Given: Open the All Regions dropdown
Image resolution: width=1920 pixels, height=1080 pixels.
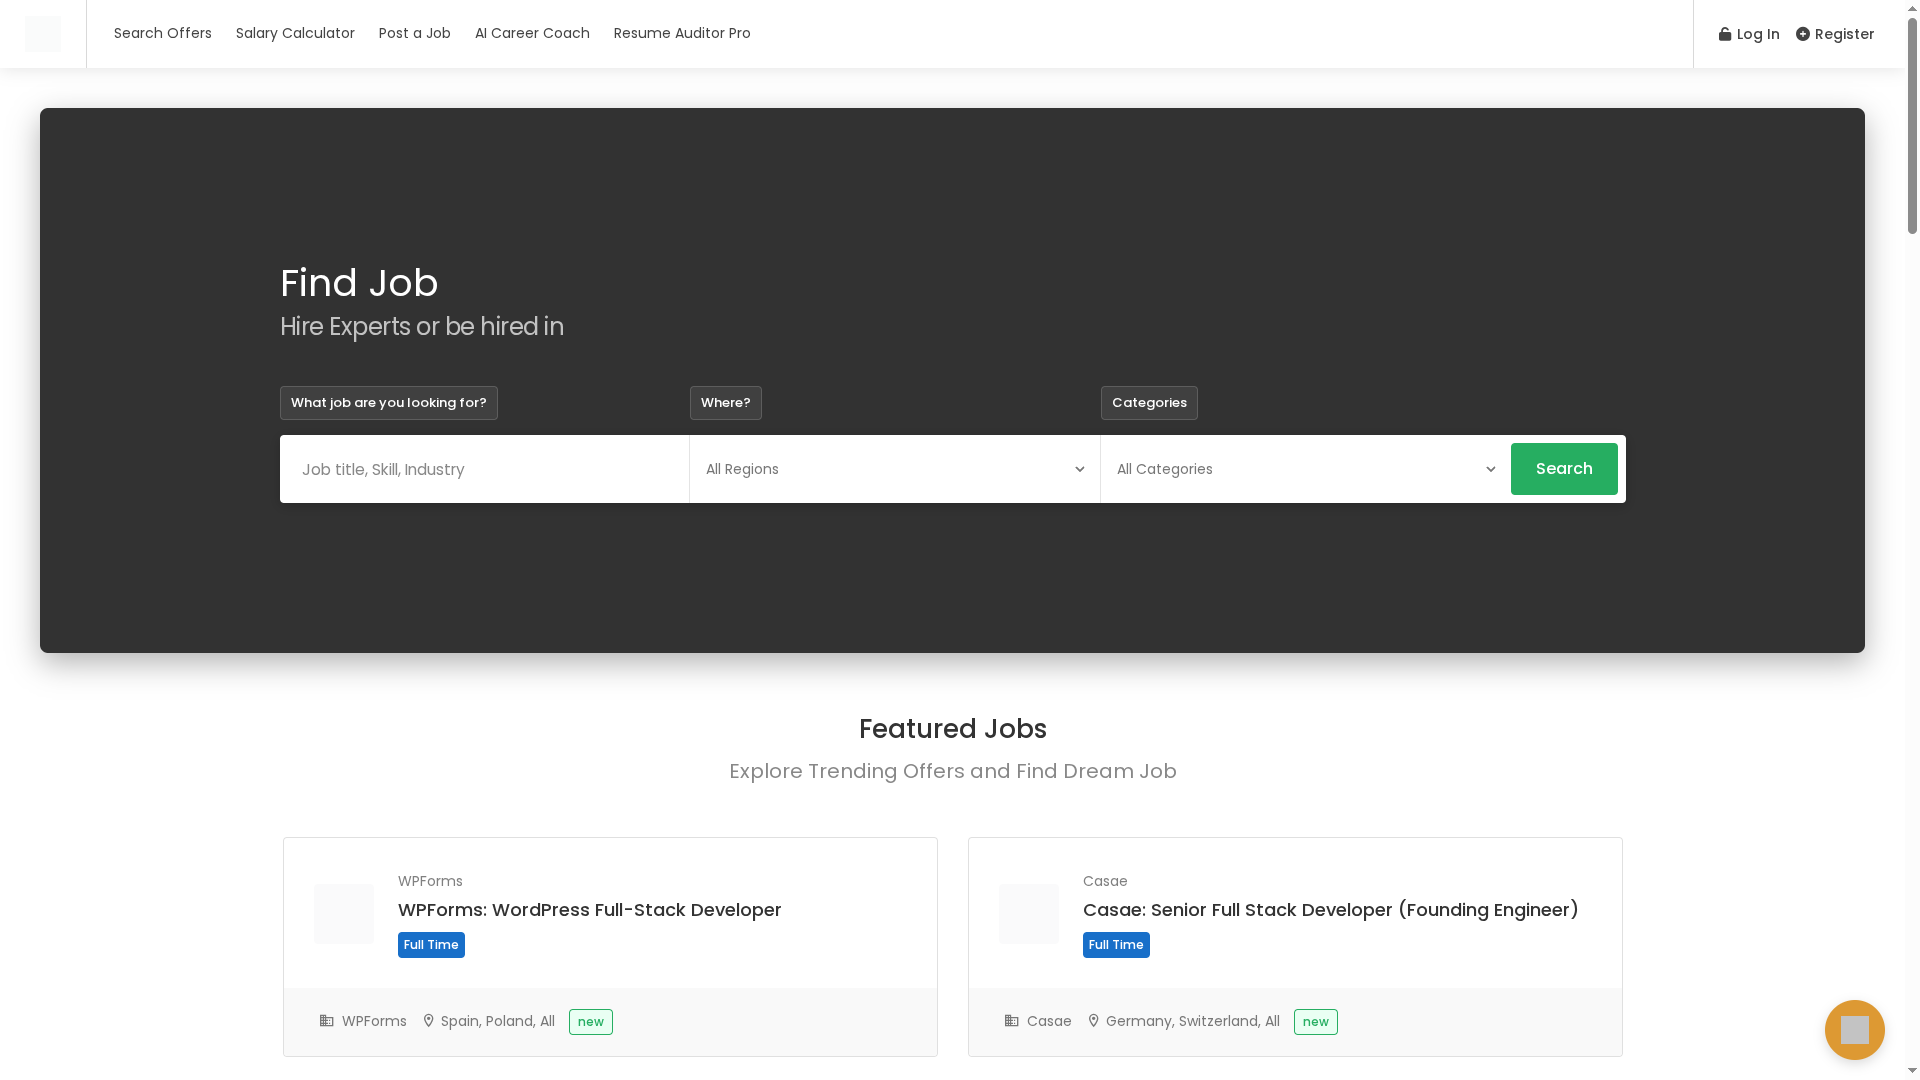Looking at the screenshot, I should click(894, 469).
